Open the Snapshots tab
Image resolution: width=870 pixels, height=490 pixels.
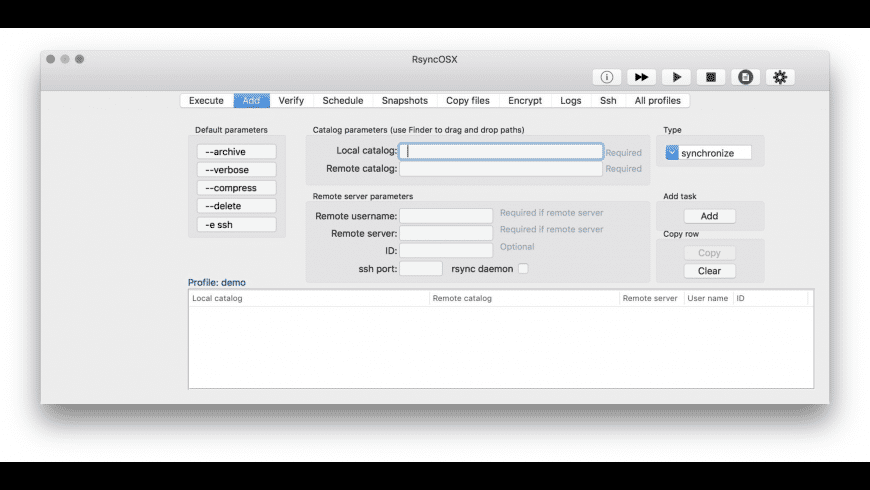point(405,100)
